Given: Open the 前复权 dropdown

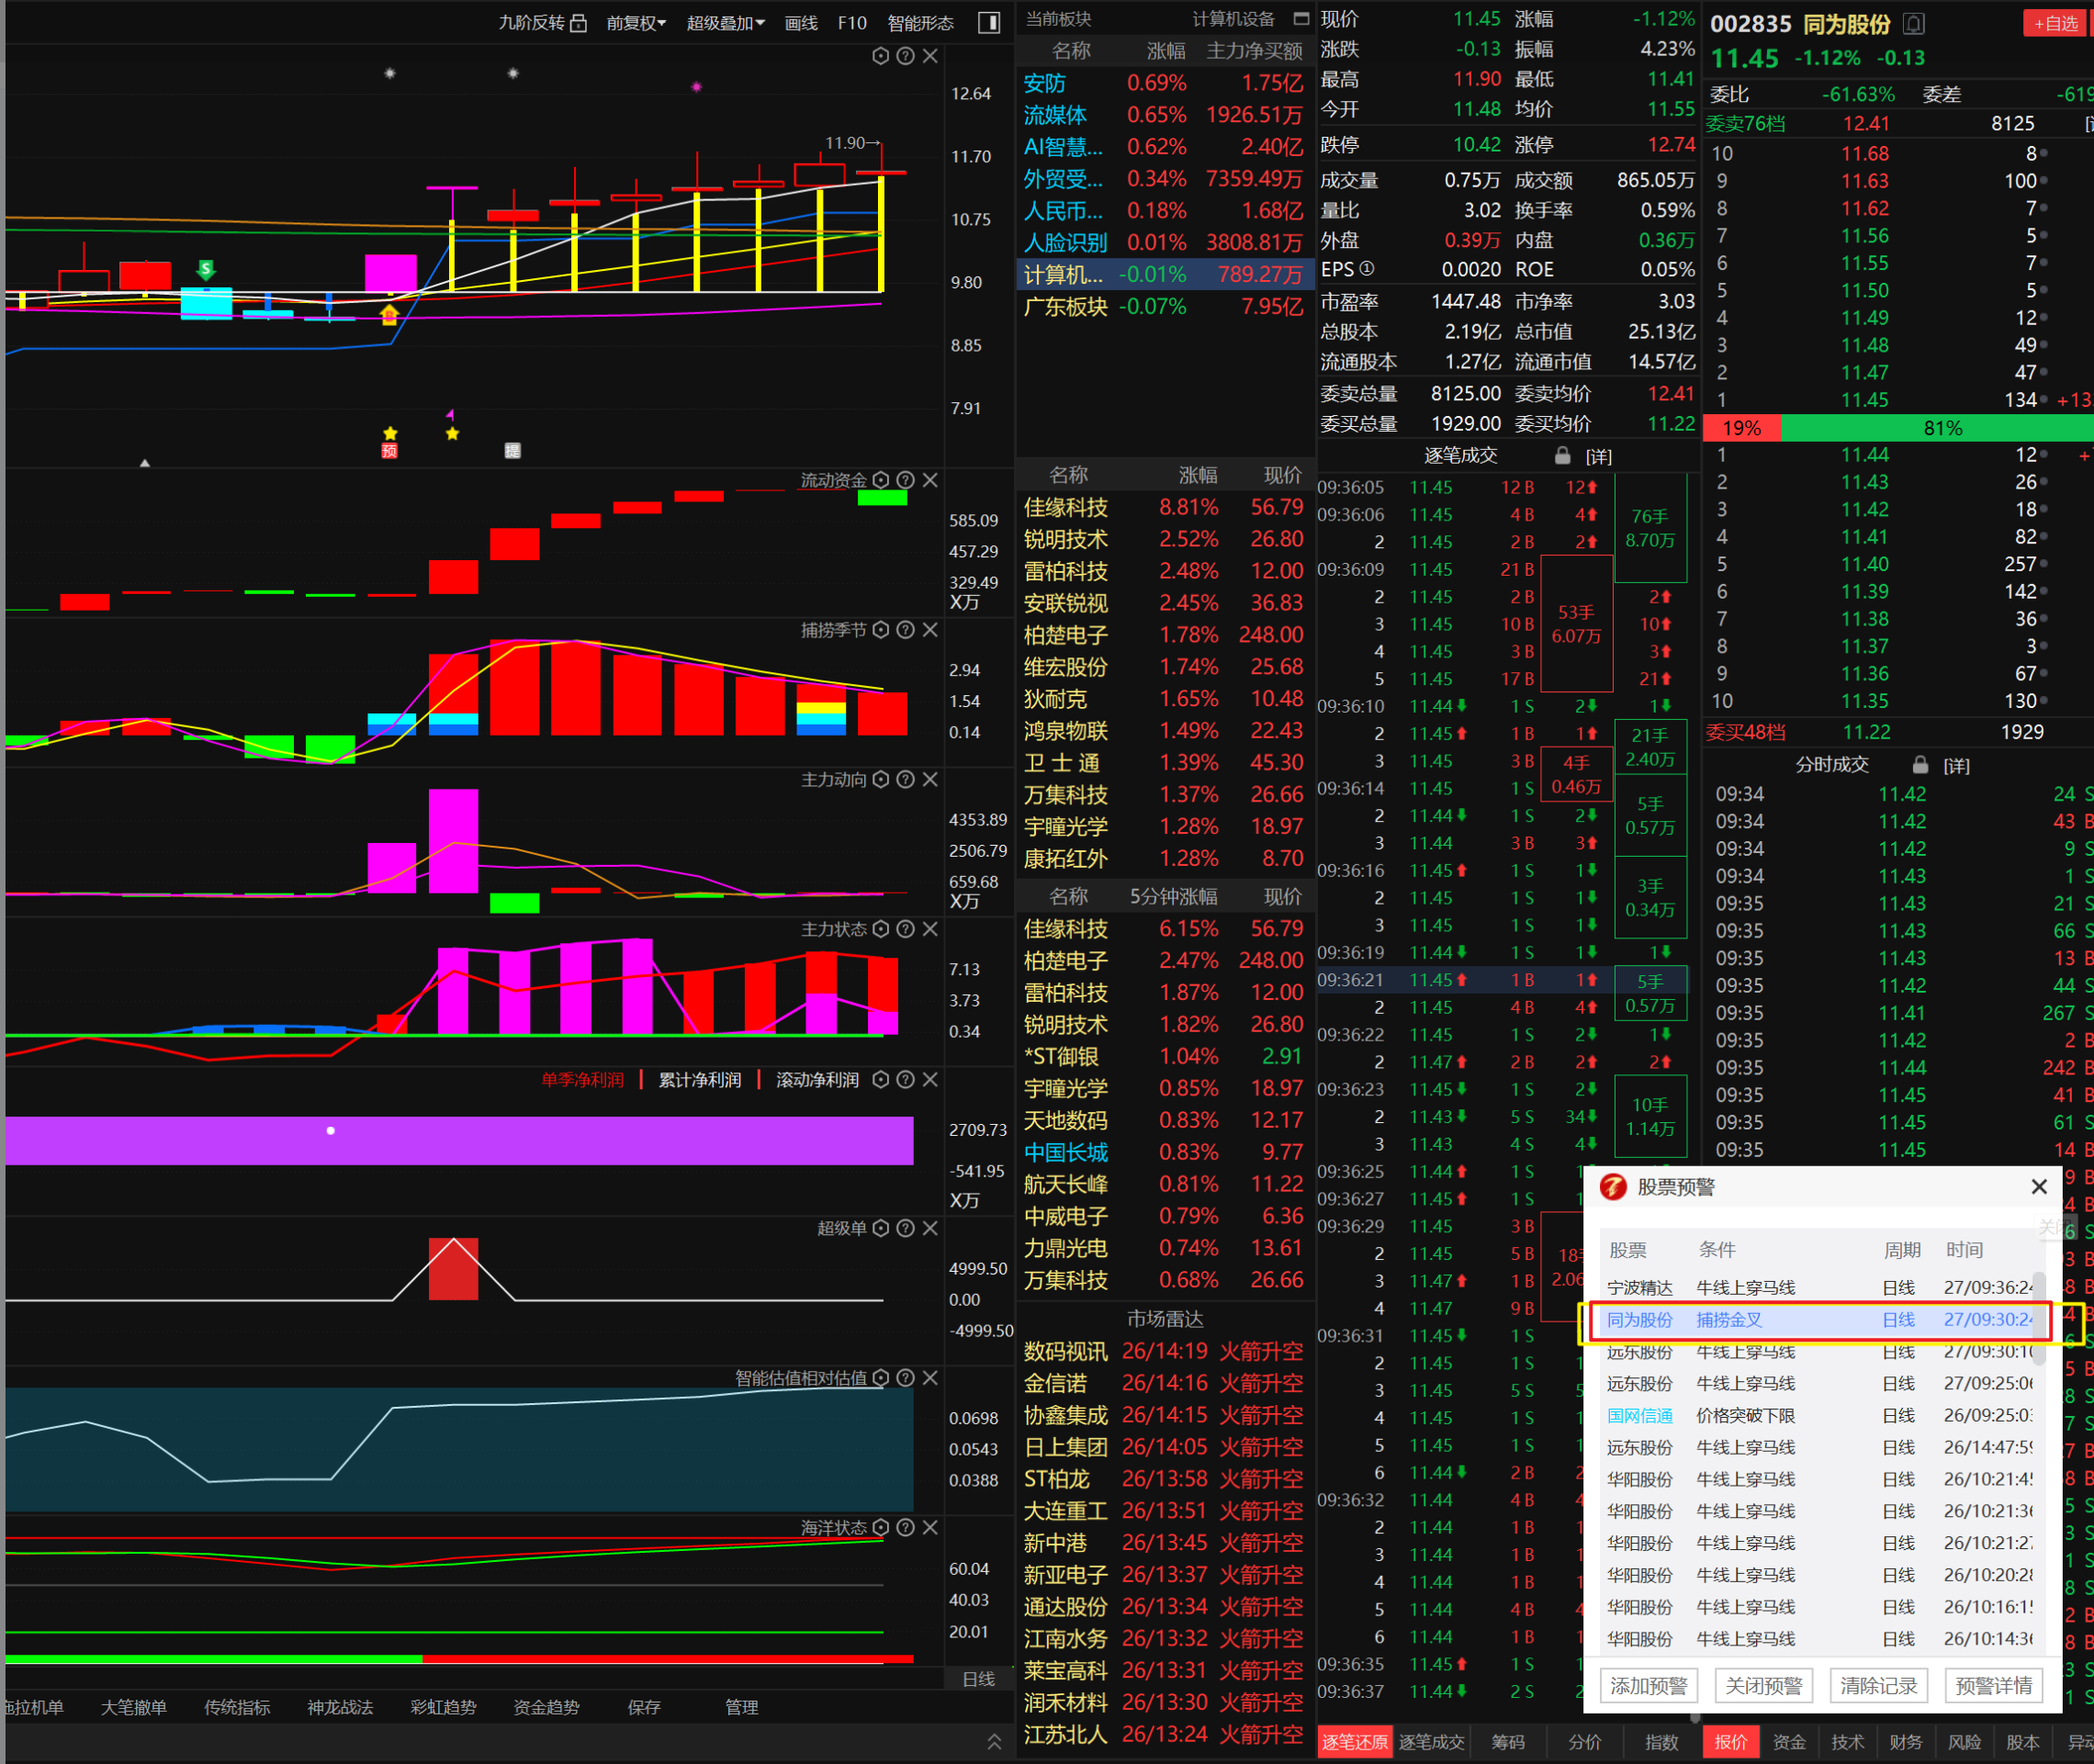Looking at the screenshot, I should pos(636,23).
